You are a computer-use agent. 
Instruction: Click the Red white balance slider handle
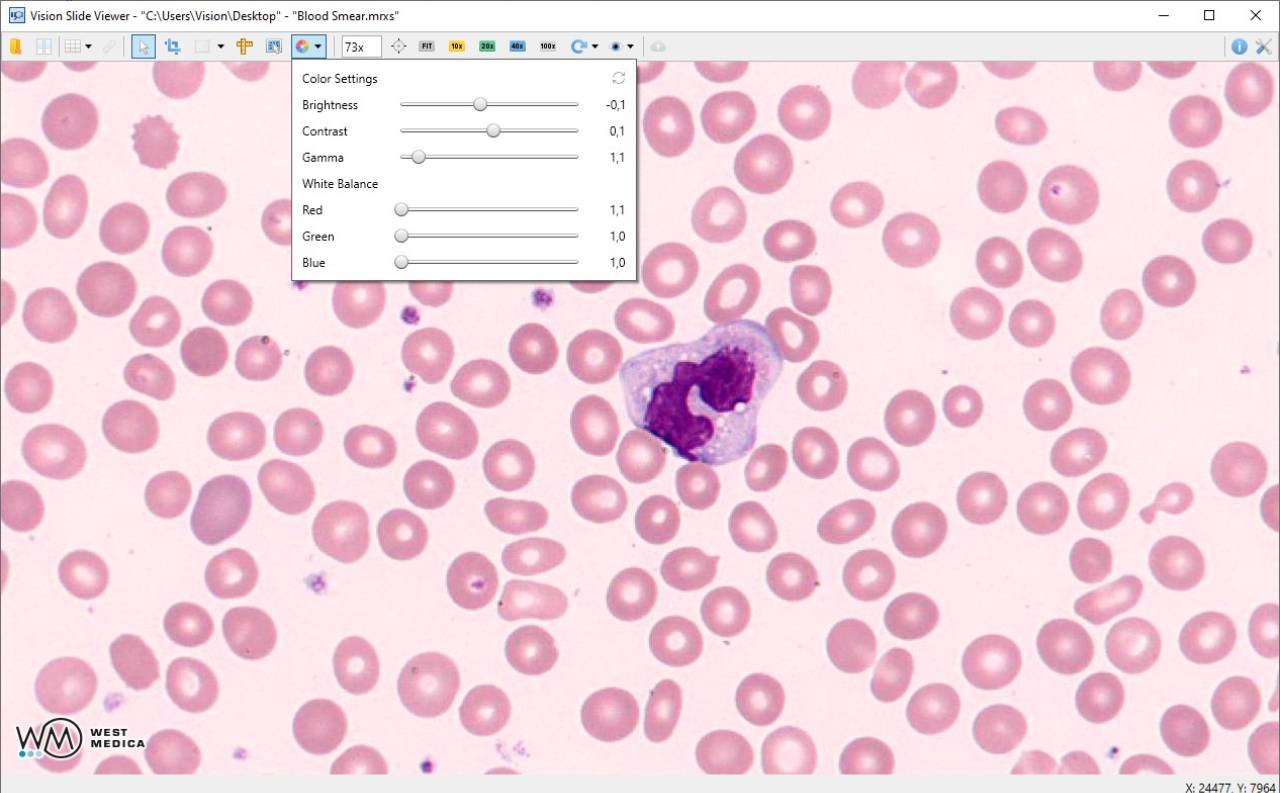coord(401,209)
